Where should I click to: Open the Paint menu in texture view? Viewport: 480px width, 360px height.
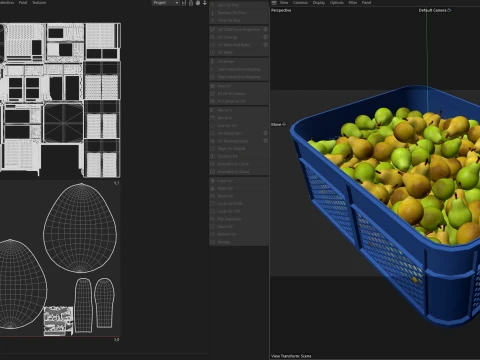pos(23,2)
